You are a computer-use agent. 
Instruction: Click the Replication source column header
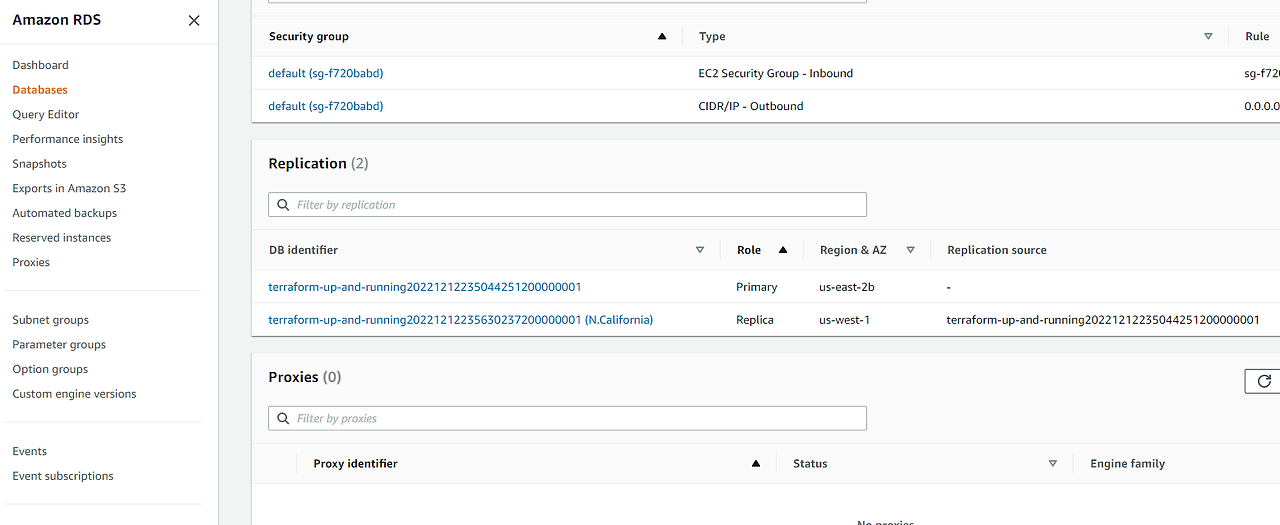997,250
